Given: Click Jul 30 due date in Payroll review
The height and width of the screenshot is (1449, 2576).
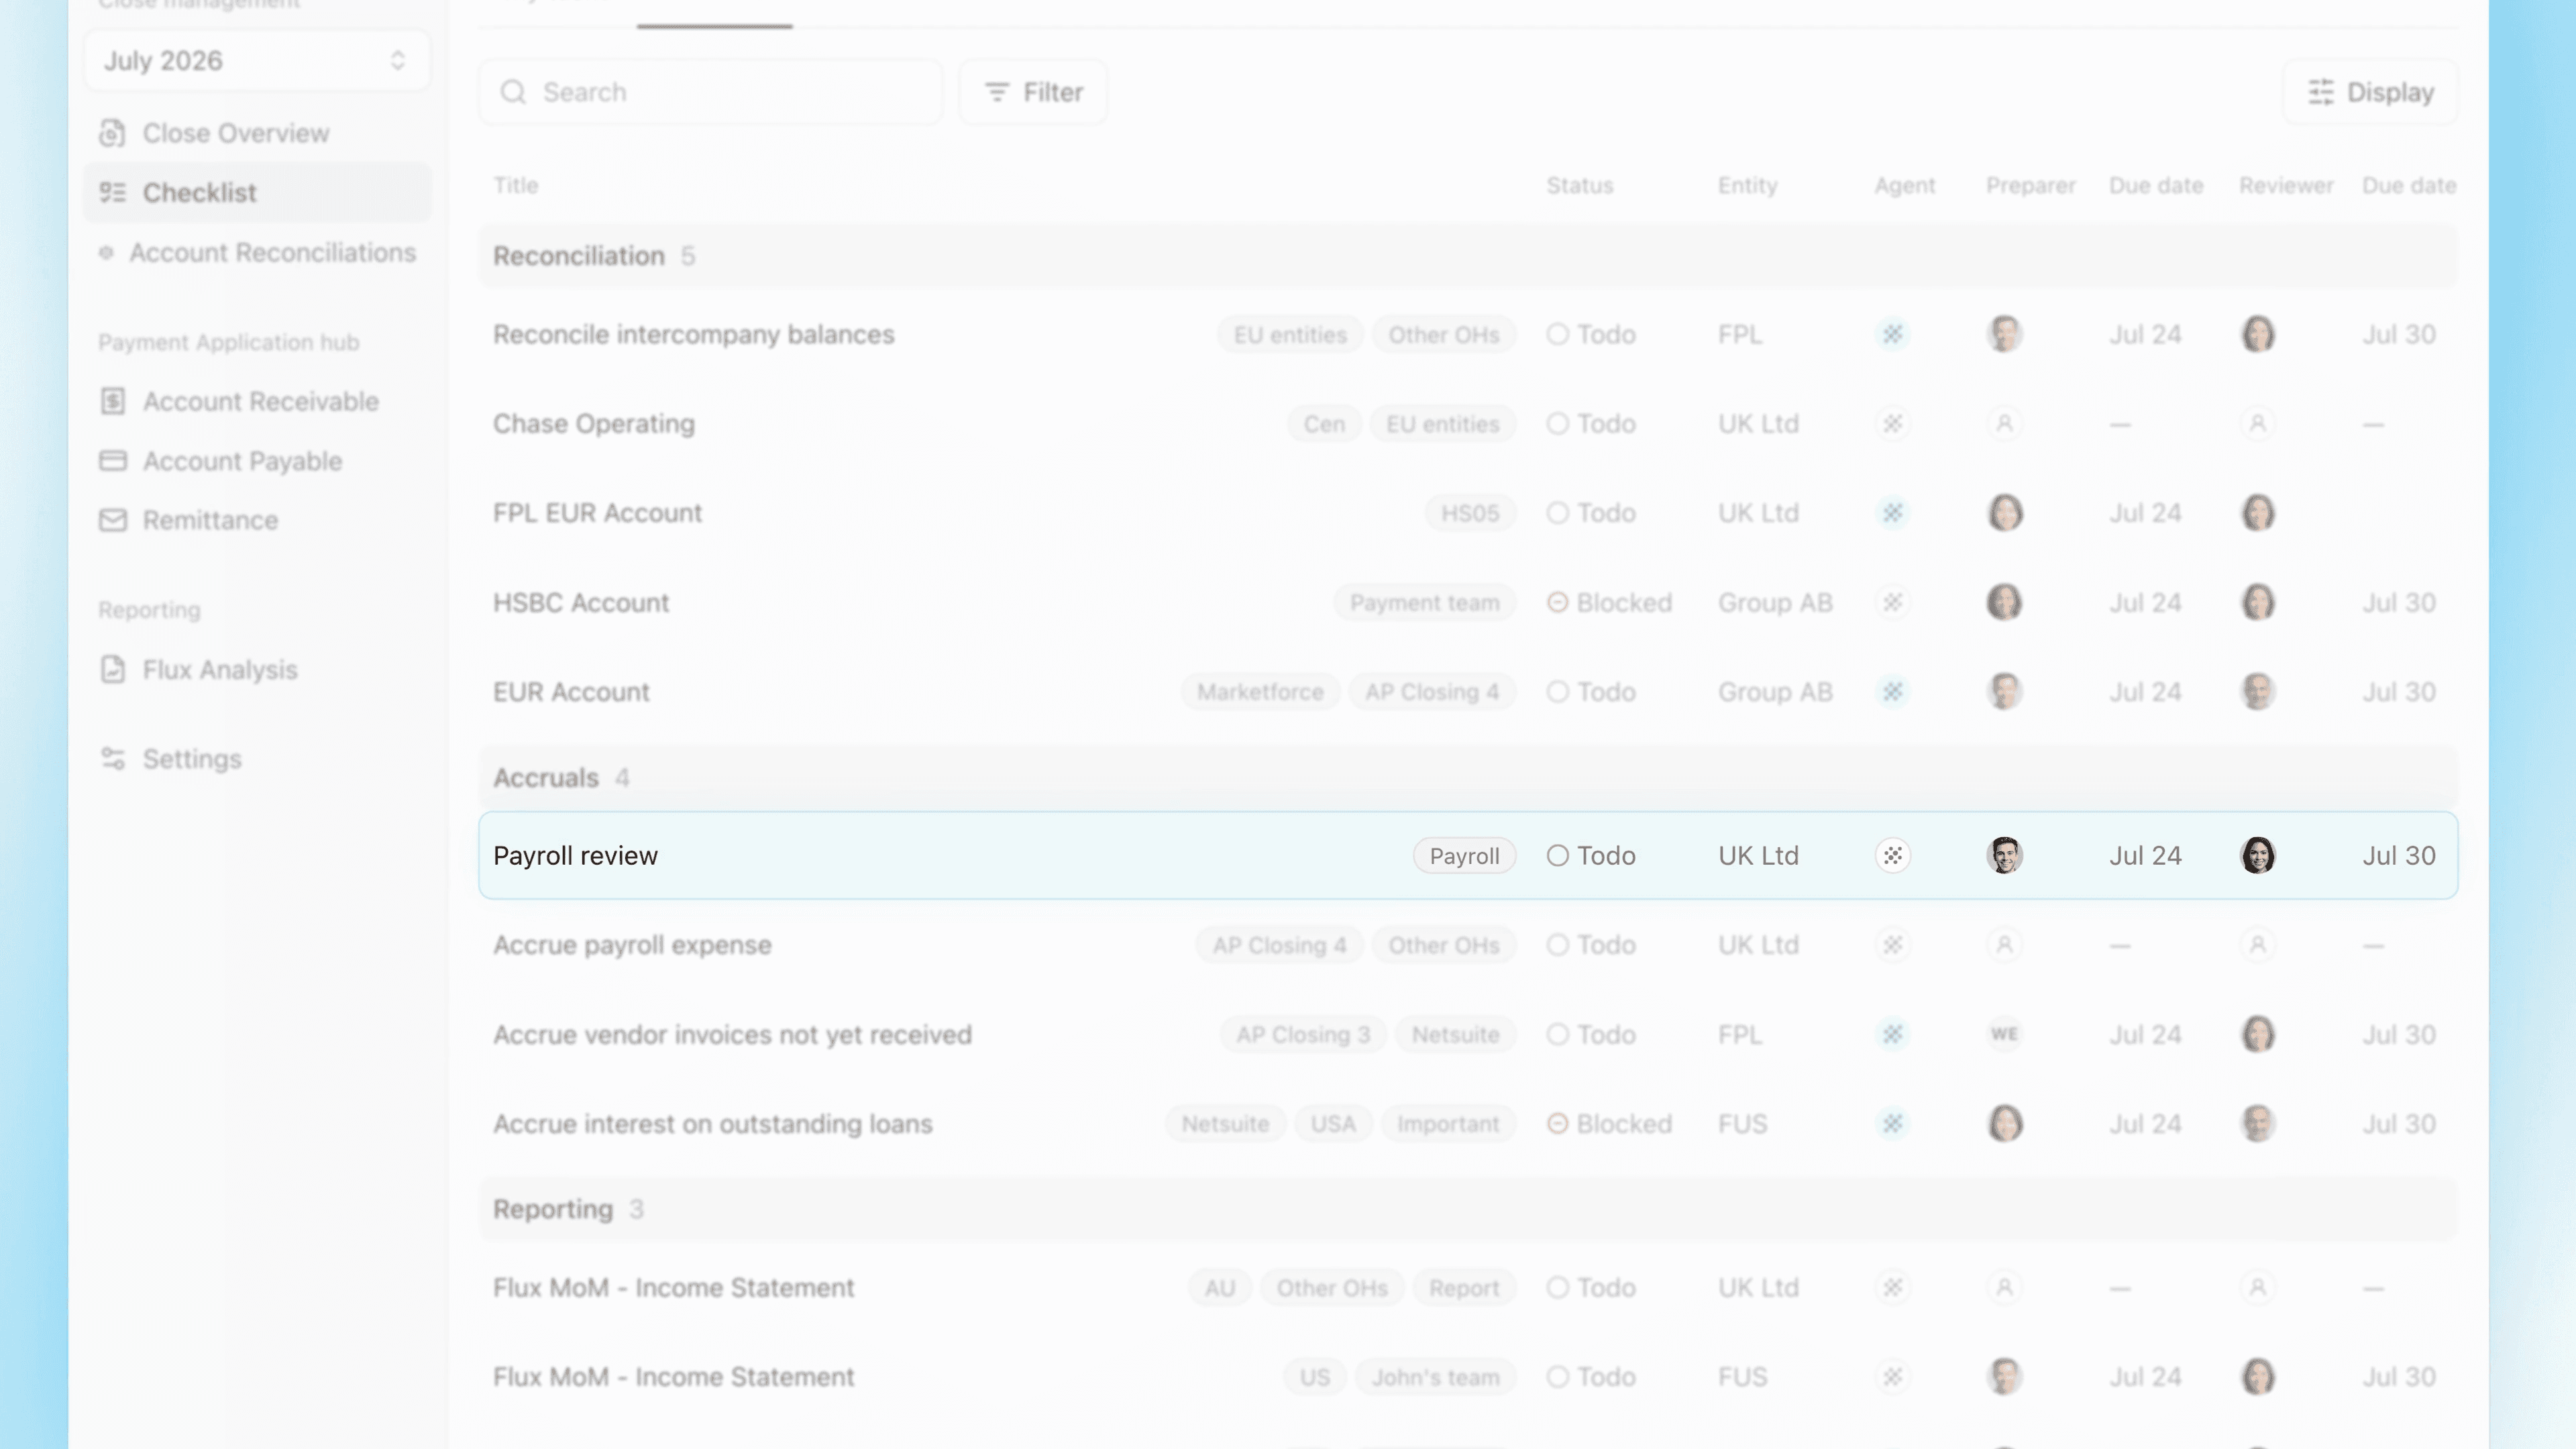Looking at the screenshot, I should (x=2398, y=855).
